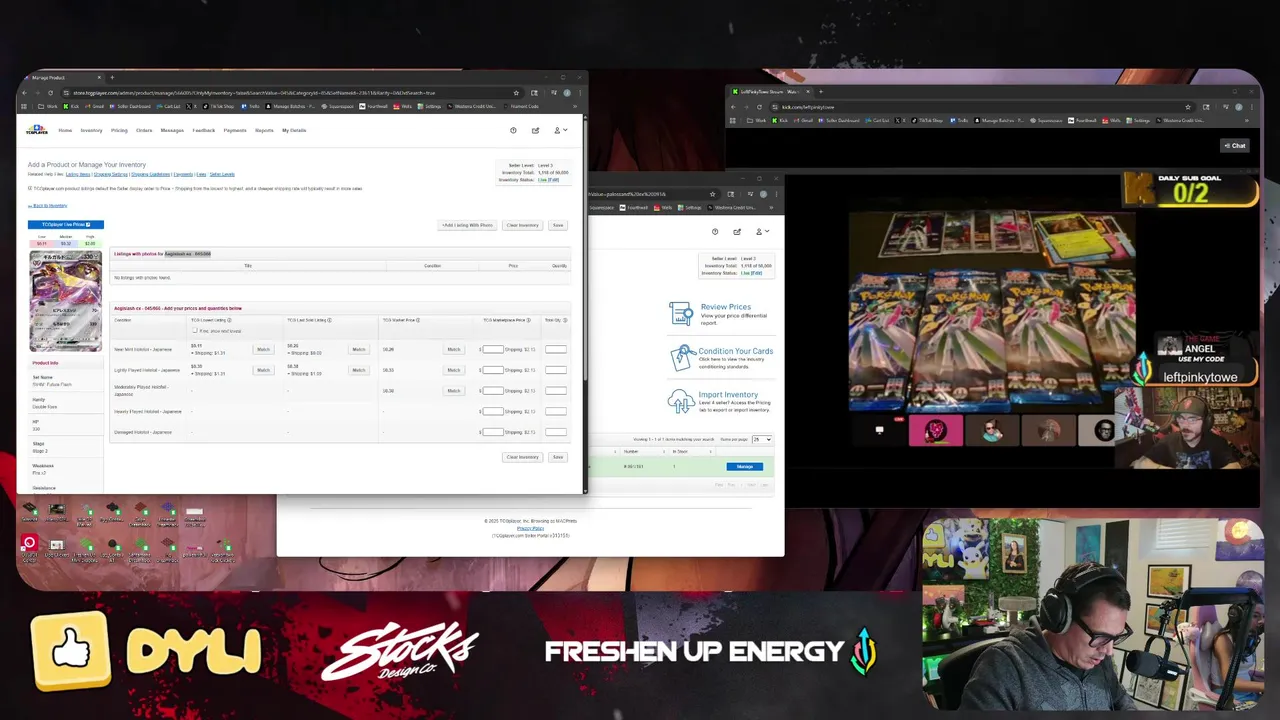Screen dimensions: 1280x720
Task: Open Seller Levels help link
Action: point(222,175)
